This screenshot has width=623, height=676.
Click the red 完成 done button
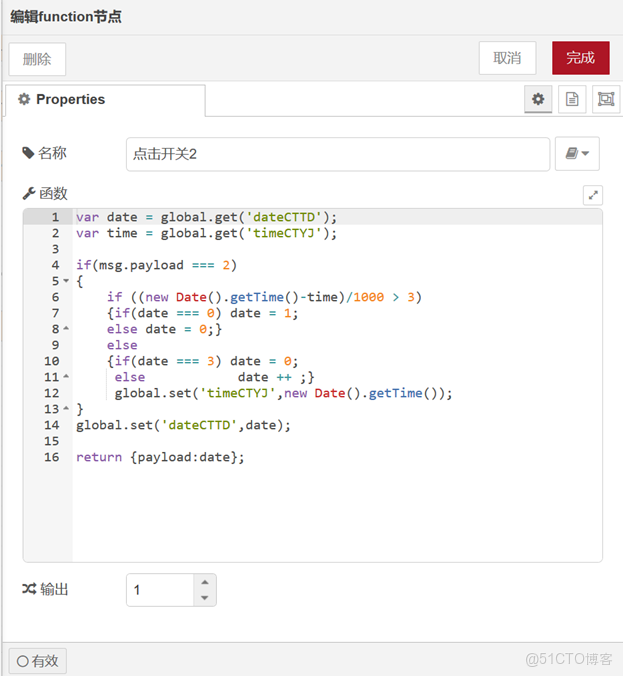[581, 58]
